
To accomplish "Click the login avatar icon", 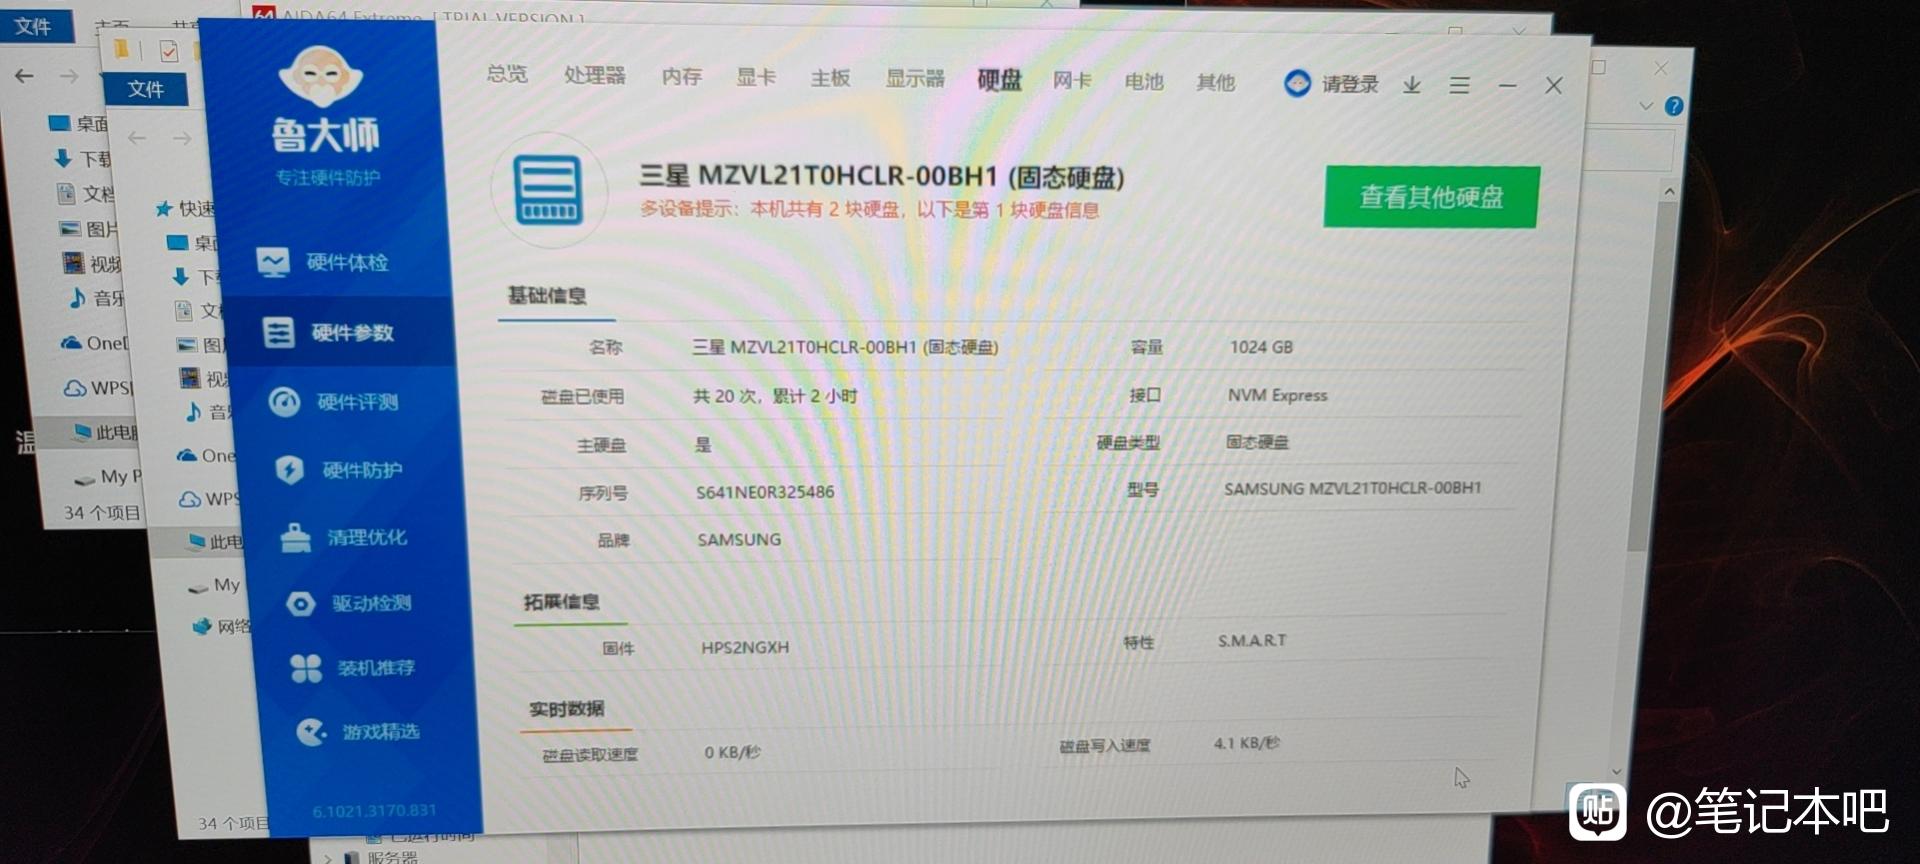I will pos(1297,84).
